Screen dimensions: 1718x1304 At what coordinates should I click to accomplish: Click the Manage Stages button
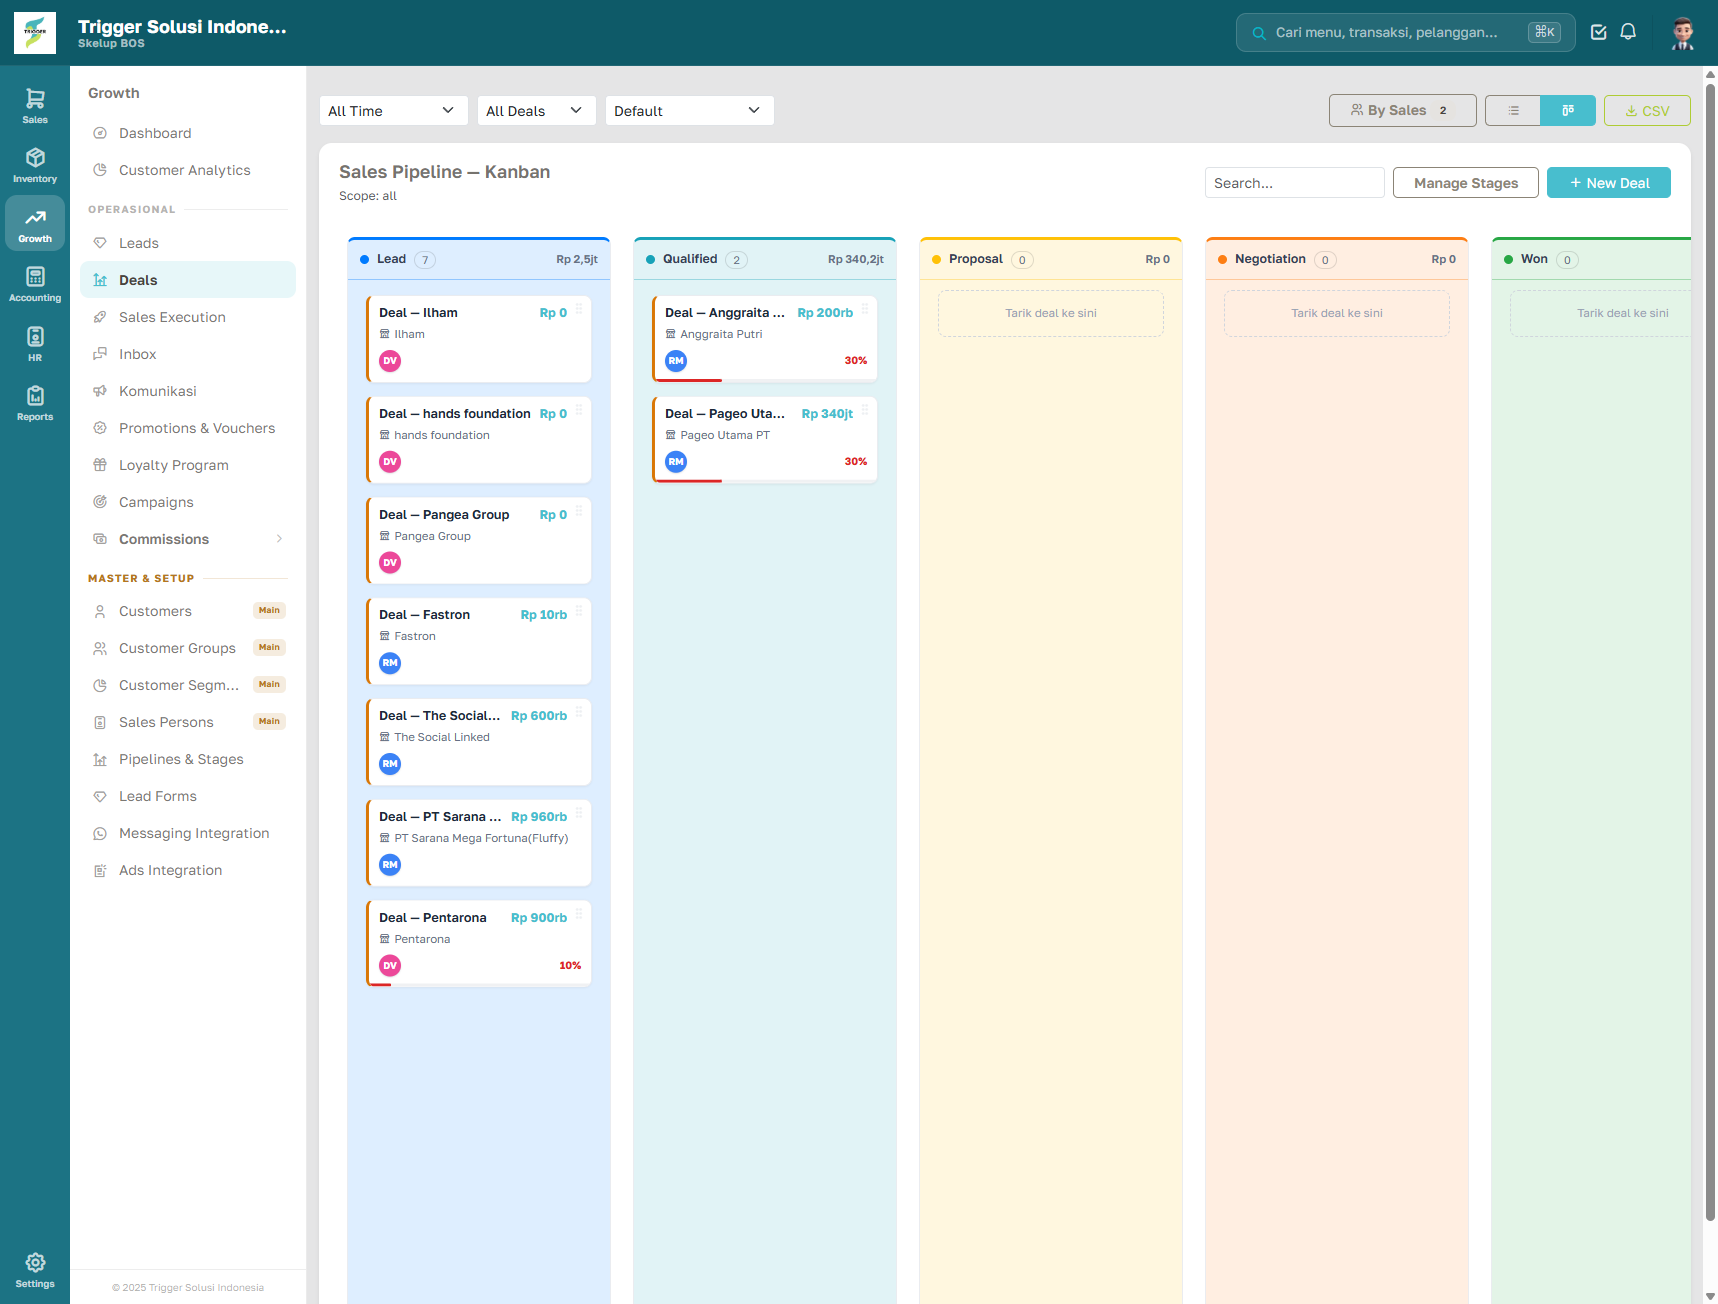1465,183
